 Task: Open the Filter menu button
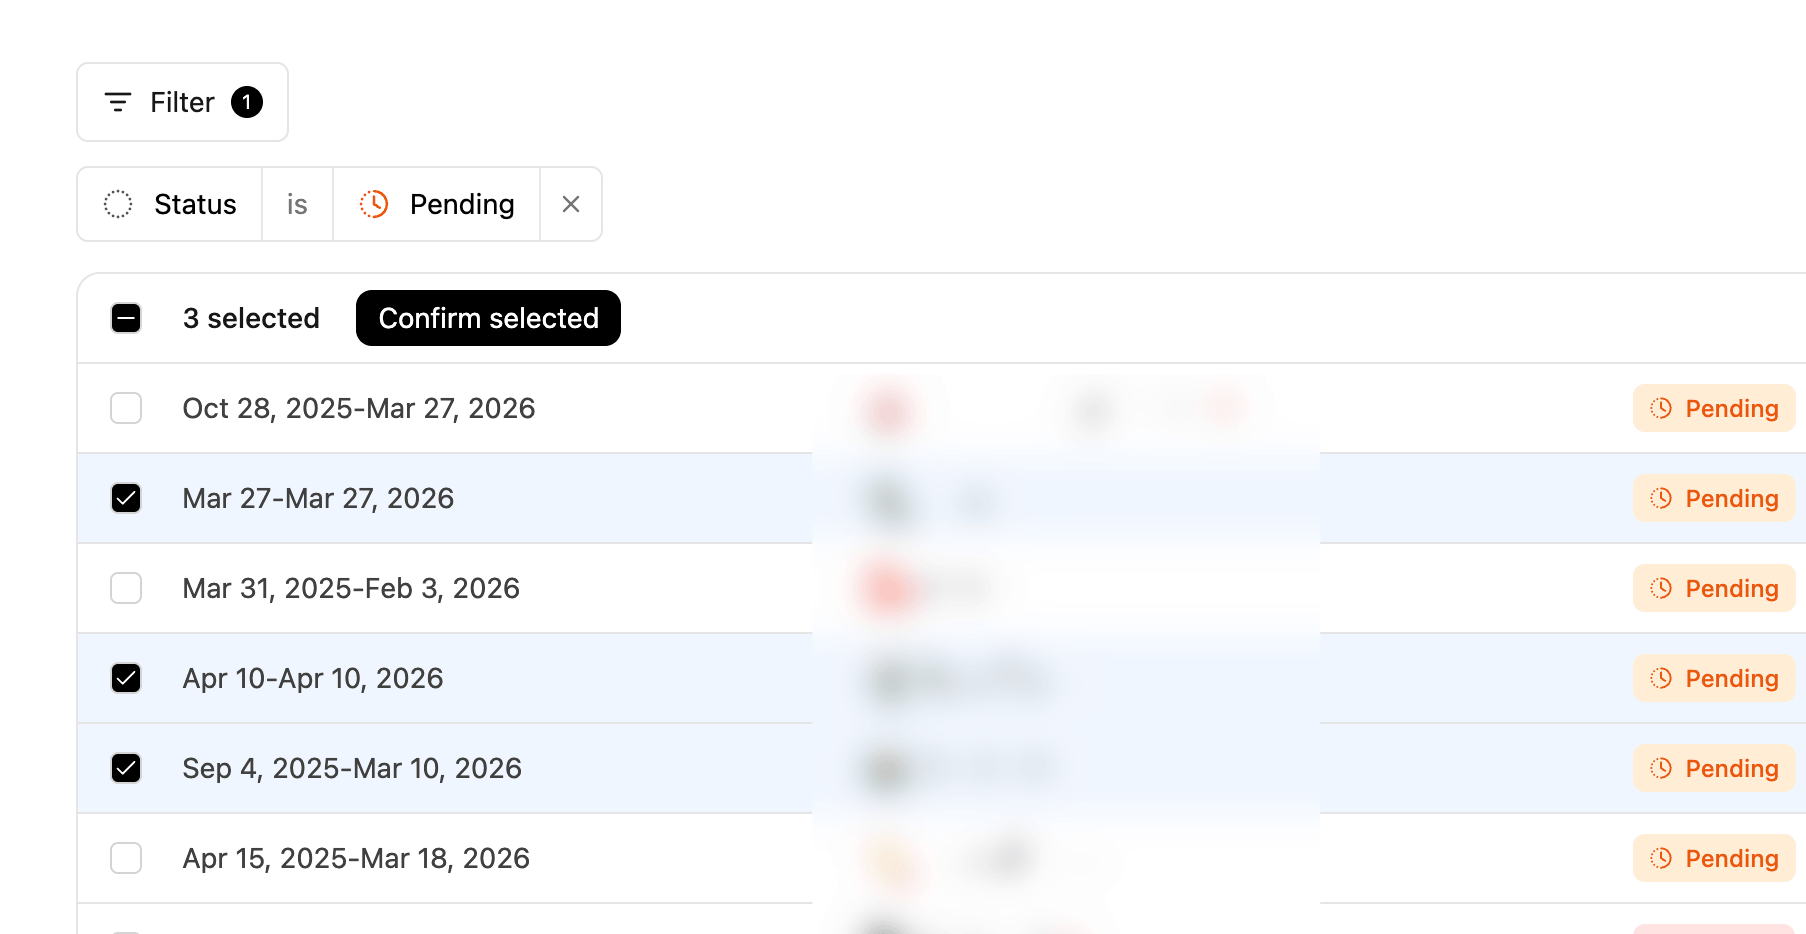[x=183, y=102]
